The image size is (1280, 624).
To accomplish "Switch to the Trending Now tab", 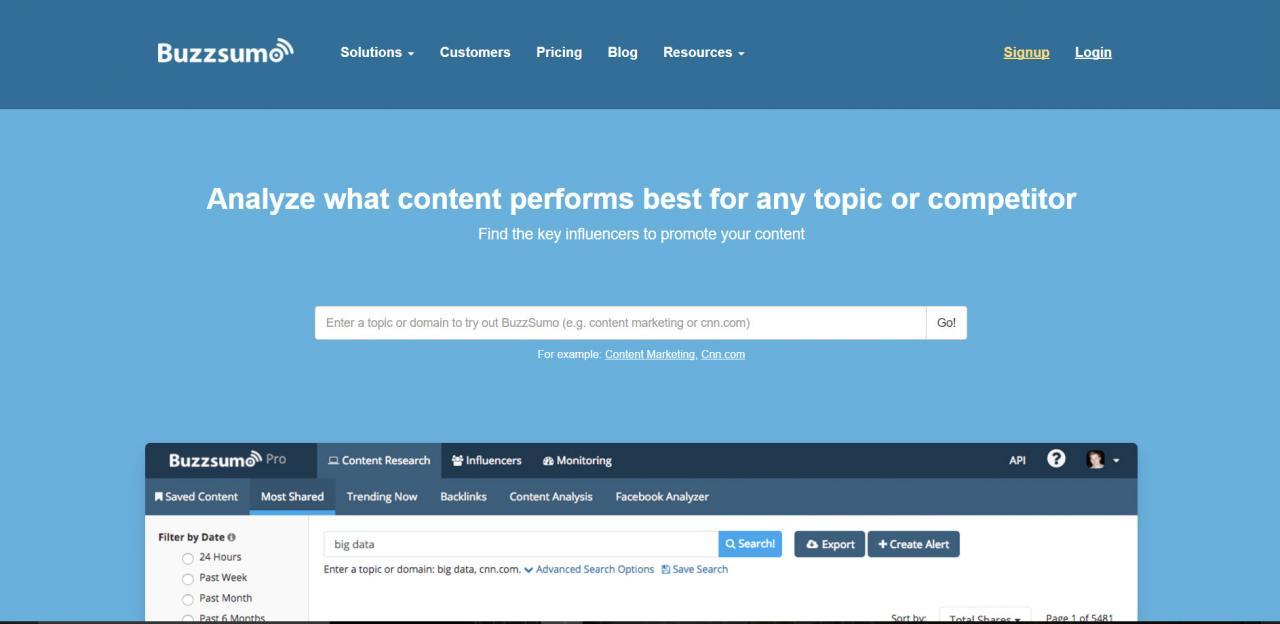I will [x=382, y=496].
